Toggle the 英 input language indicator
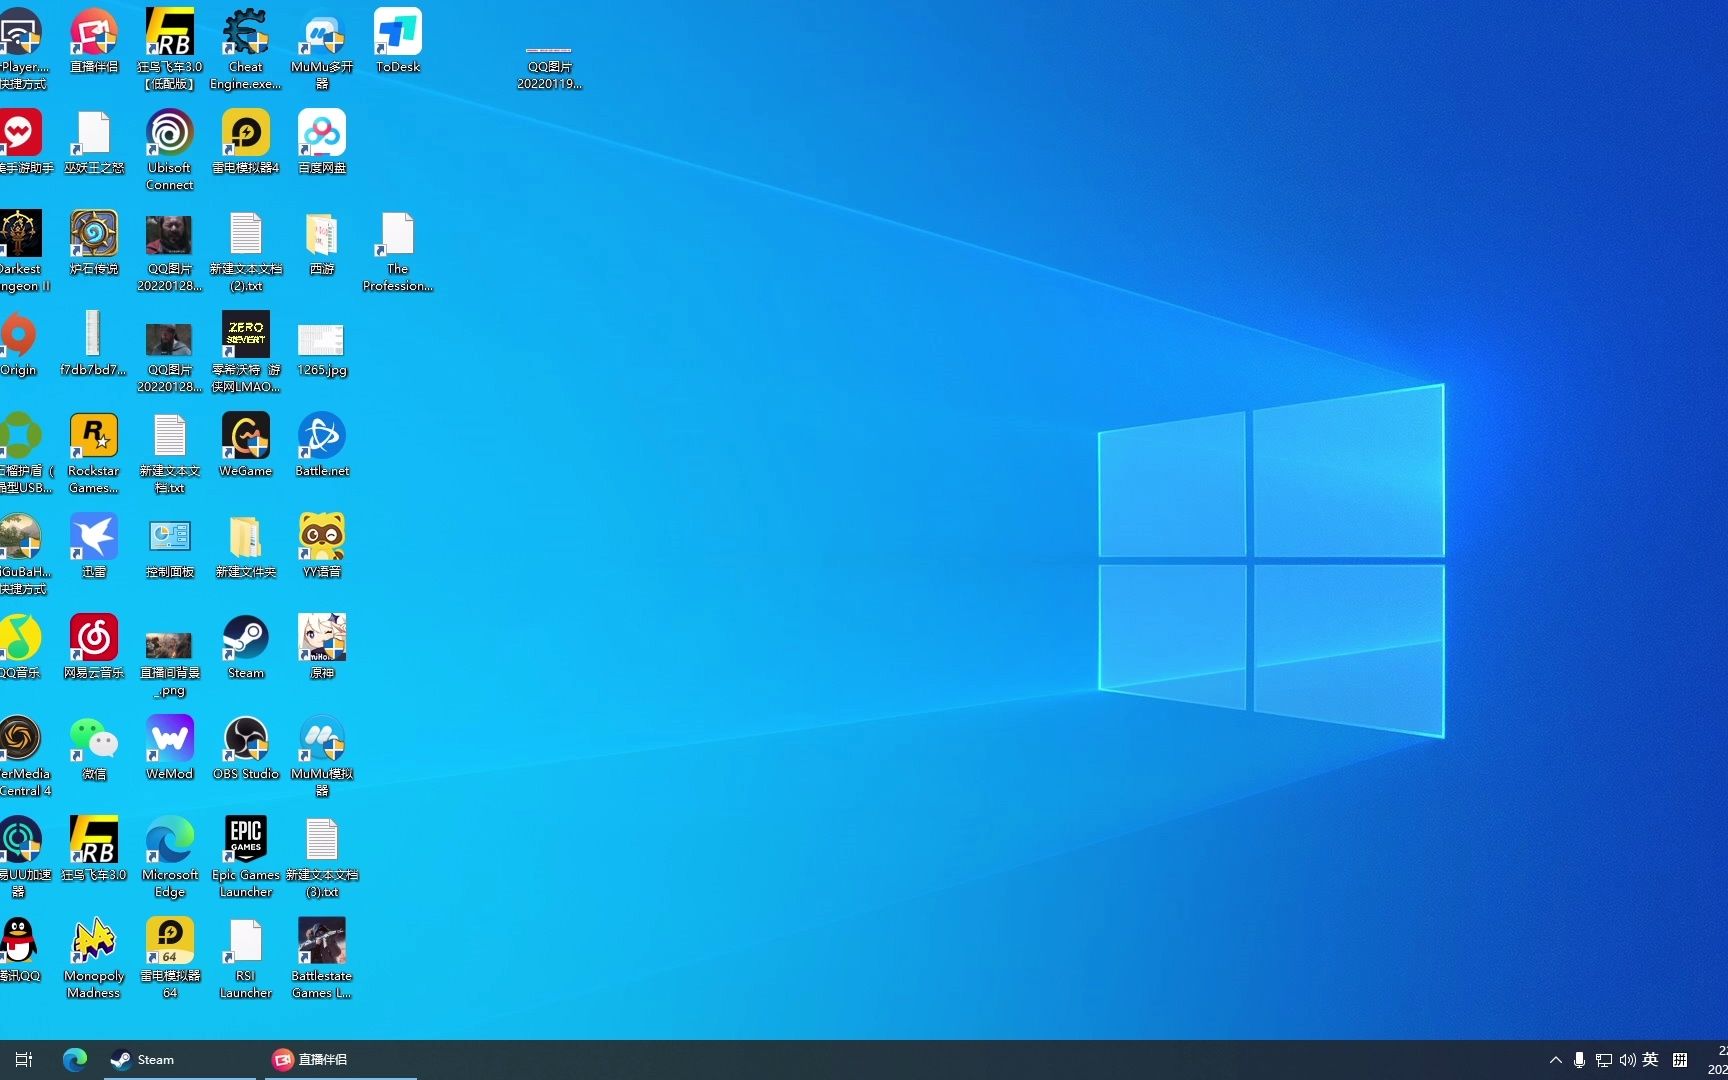1728x1080 pixels. click(1650, 1060)
